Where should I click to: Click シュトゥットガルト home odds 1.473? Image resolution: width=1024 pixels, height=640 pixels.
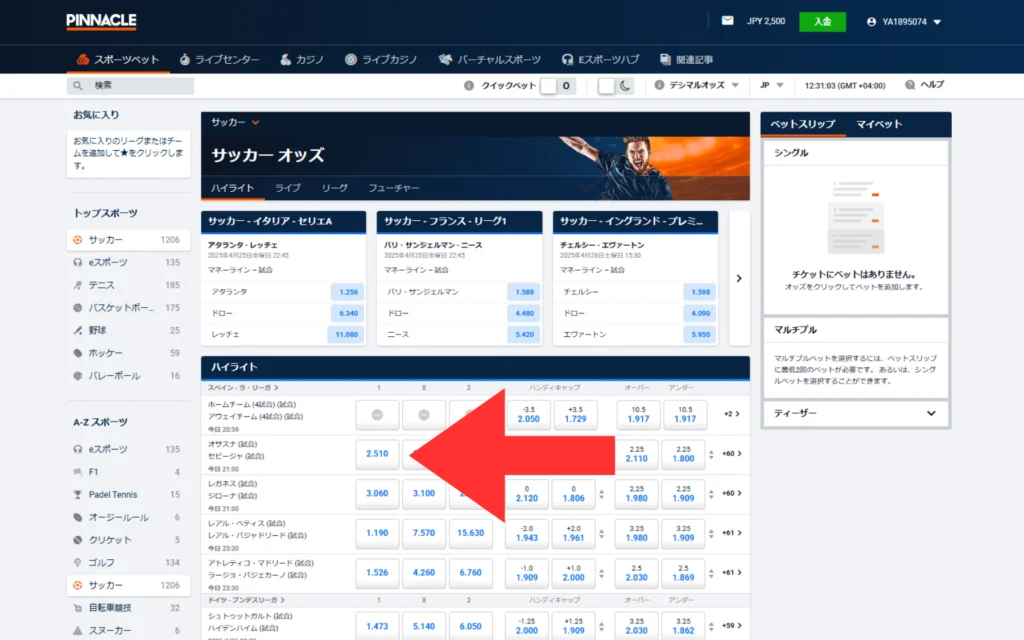coord(377,626)
